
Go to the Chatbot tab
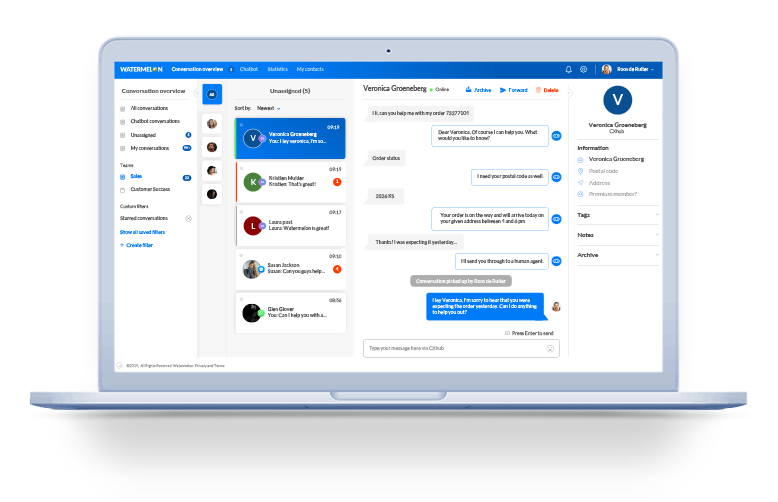(x=249, y=69)
